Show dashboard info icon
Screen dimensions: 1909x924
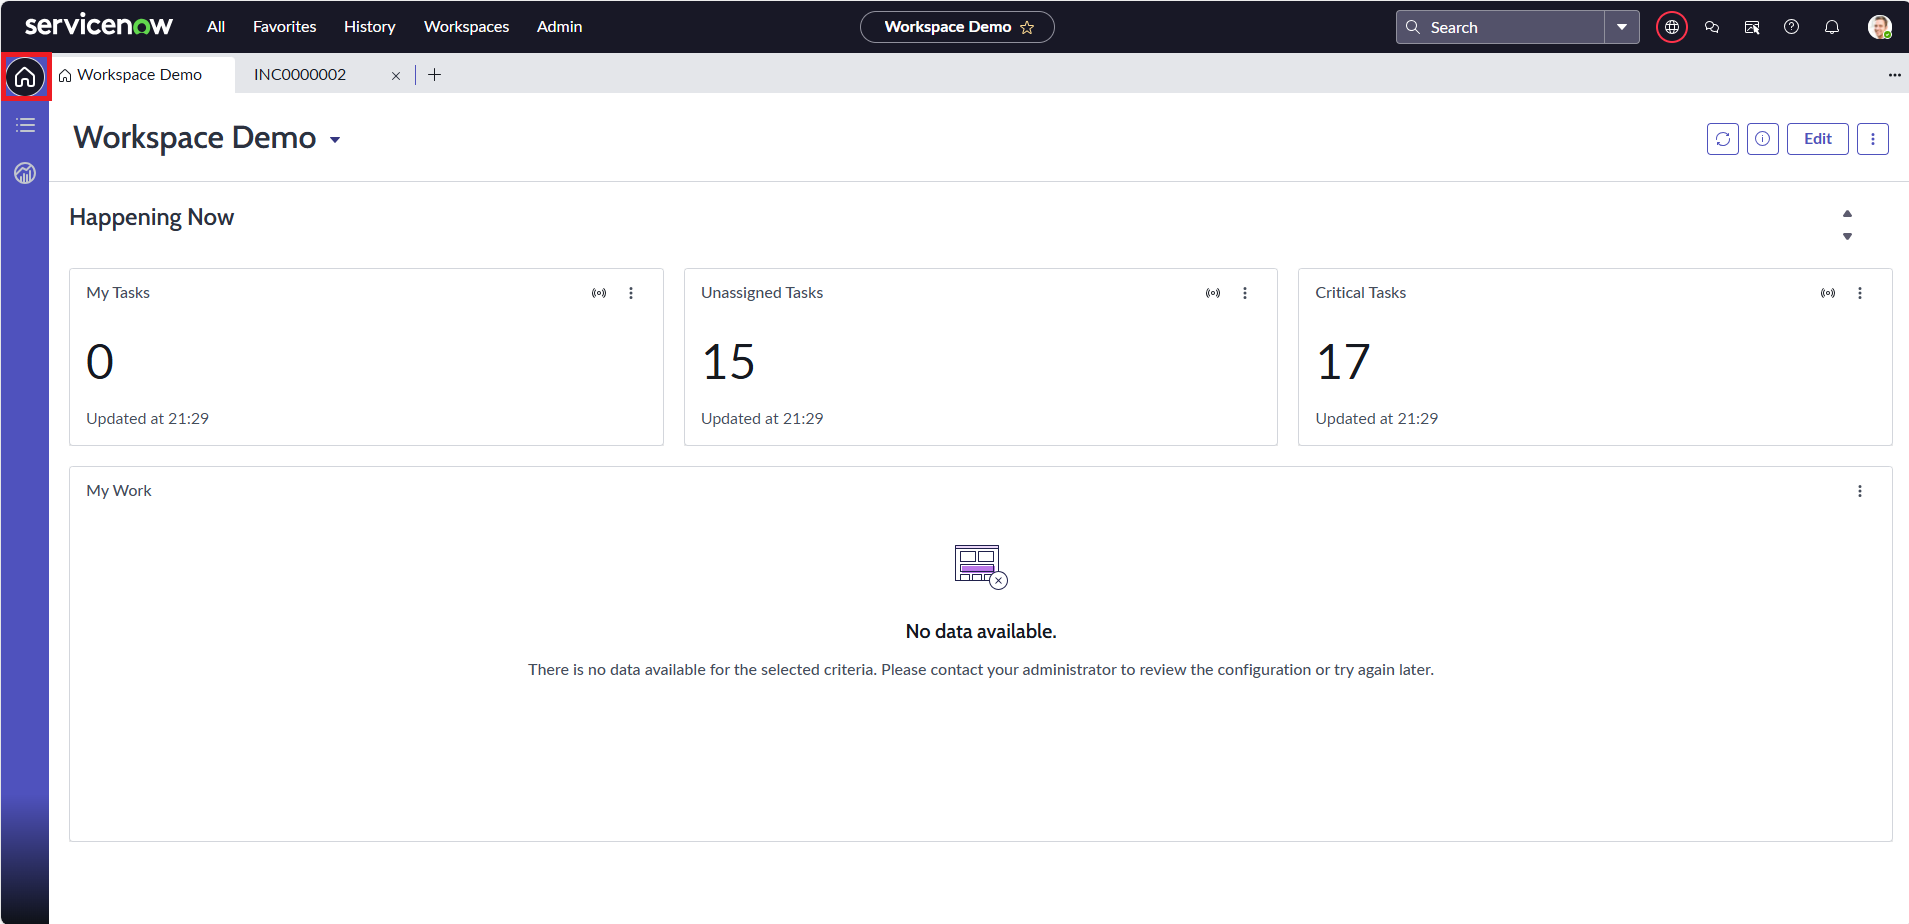[x=1762, y=139]
